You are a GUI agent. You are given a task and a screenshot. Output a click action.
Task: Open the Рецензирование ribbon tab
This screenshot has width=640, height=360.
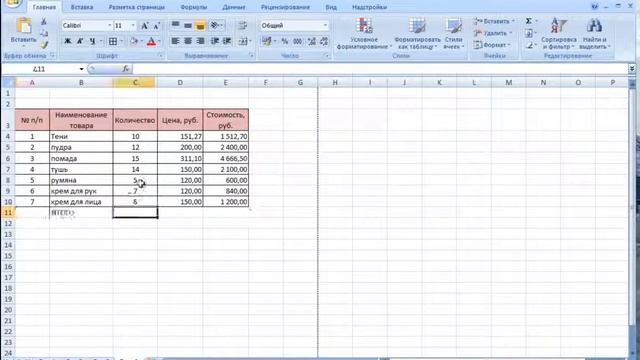pos(285,7)
